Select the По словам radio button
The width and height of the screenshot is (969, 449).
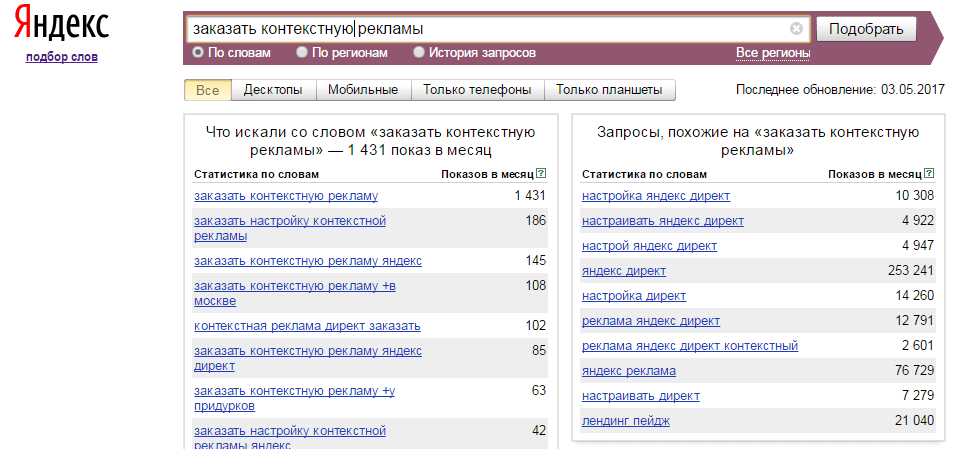pos(198,52)
